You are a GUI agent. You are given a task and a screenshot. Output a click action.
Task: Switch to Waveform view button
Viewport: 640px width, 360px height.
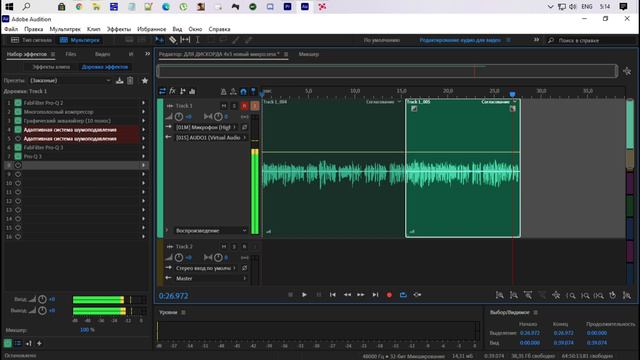[x=31, y=40]
